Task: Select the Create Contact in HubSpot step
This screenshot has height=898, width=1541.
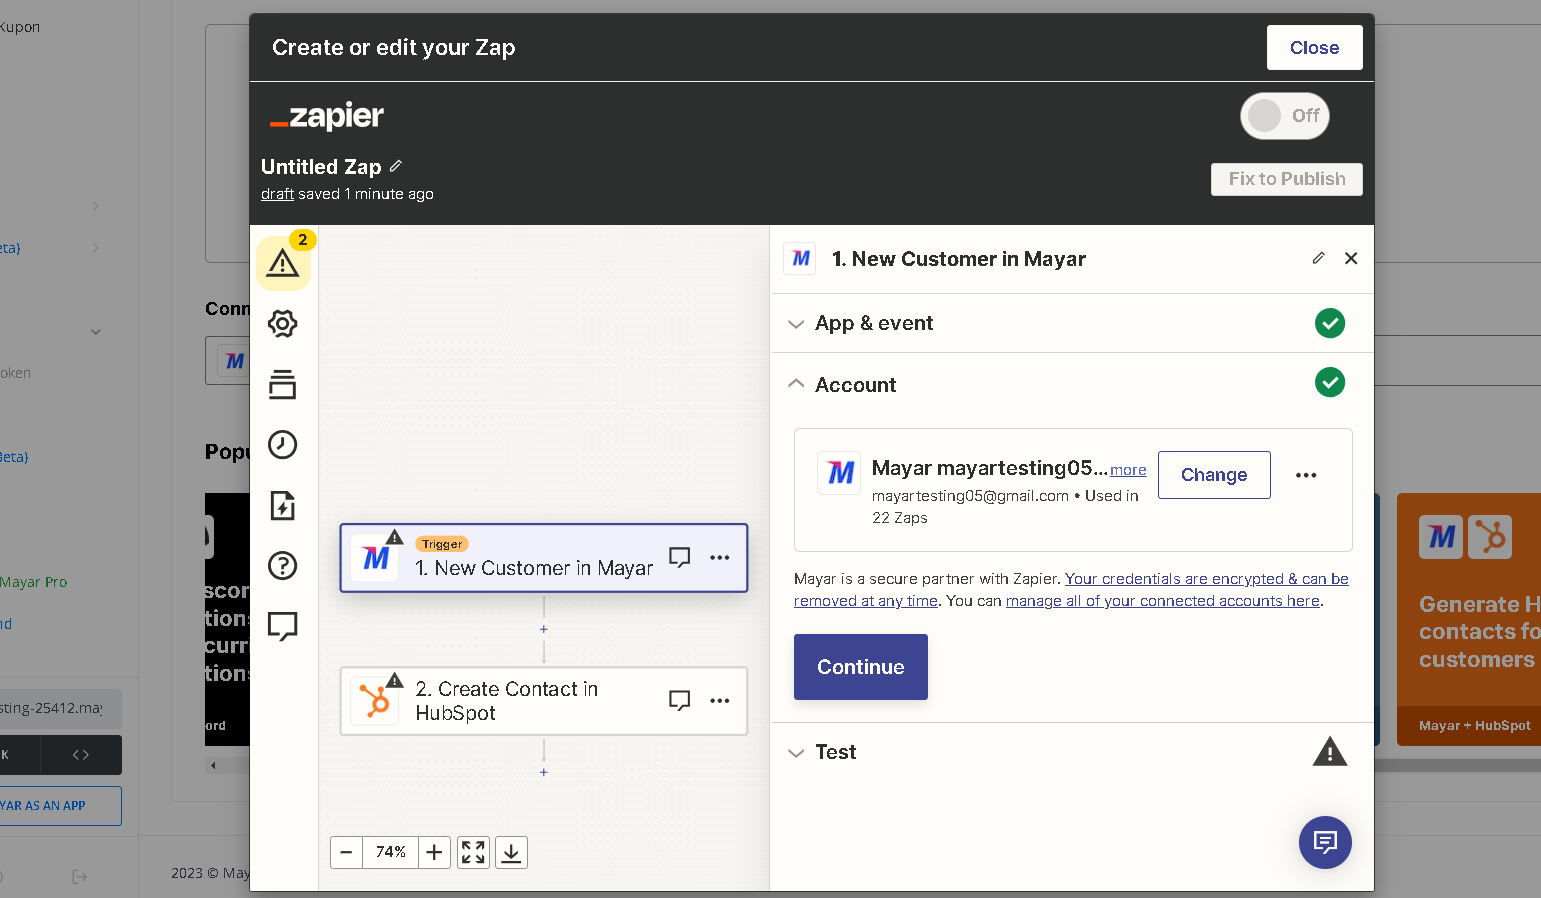Action: [544, 701]
